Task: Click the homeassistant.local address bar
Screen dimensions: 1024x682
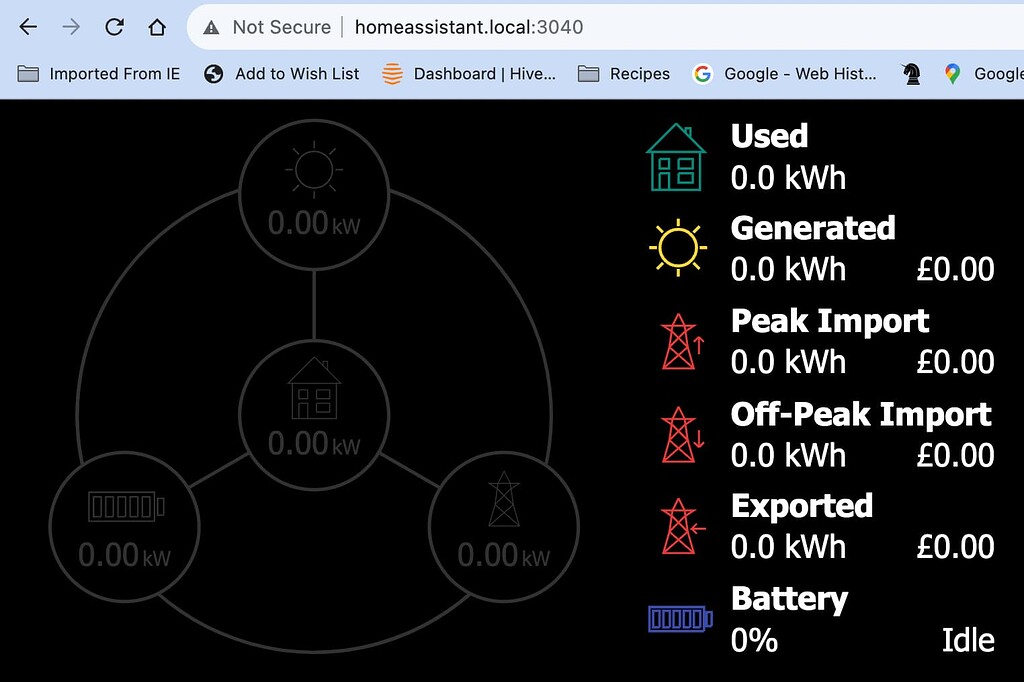Action: tap(468, 27)
